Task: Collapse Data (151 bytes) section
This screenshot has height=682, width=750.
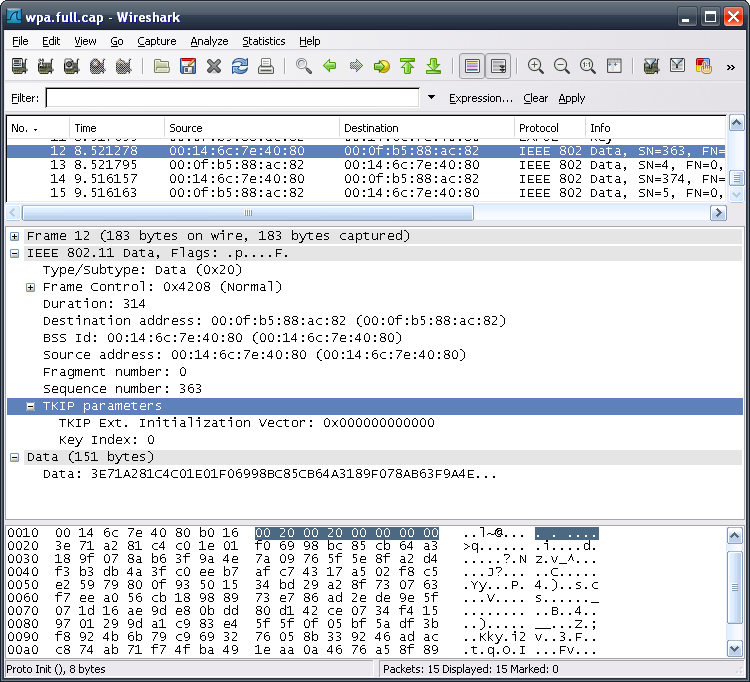Action: 14,458
